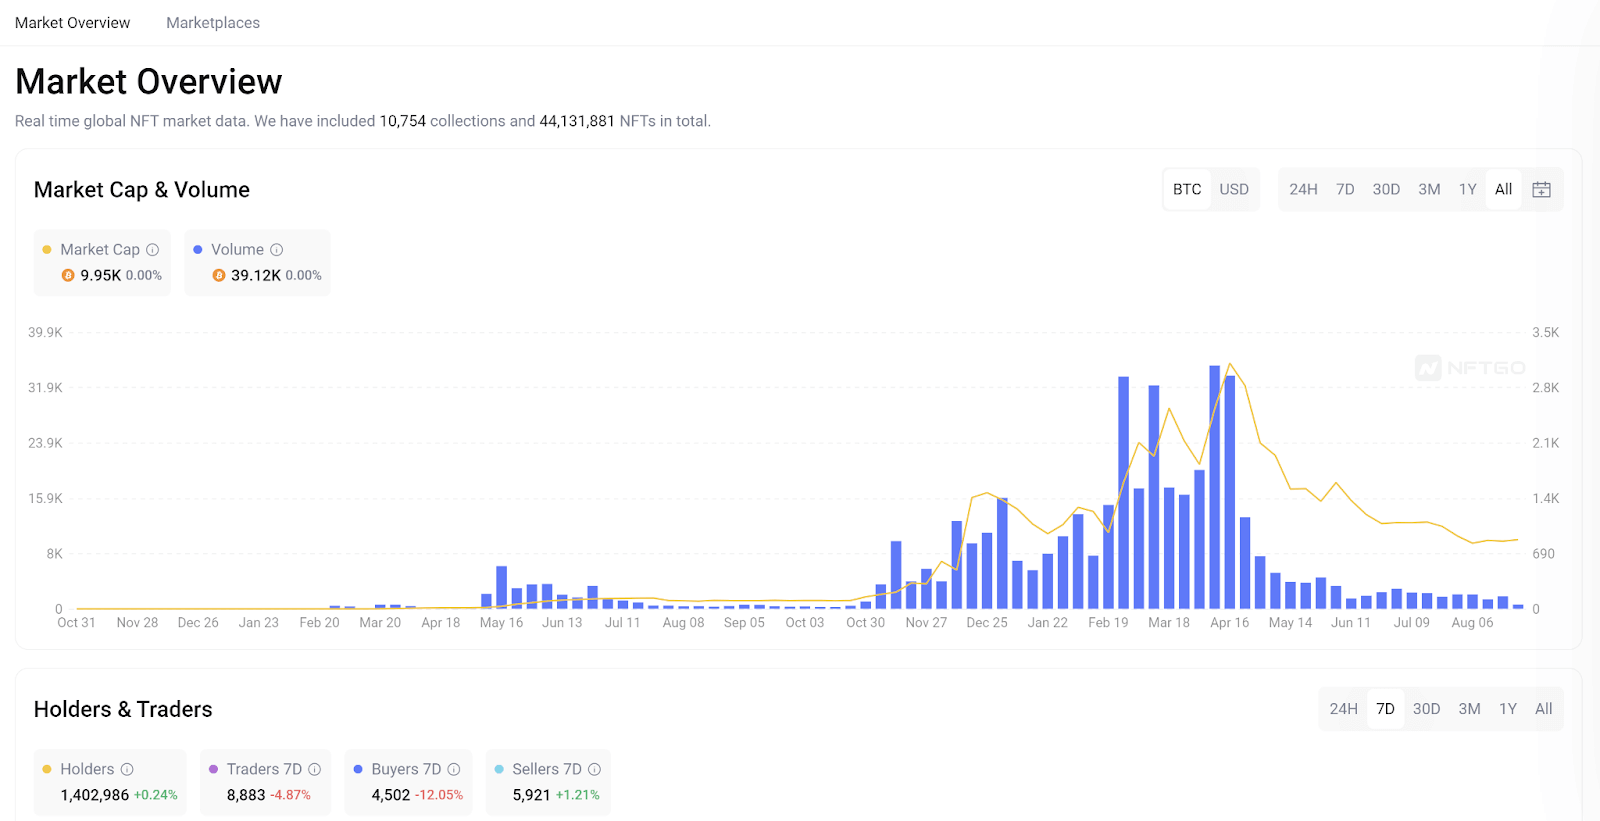Select All range in Holders & Traders
The height and width of the screenshot is (821, 1600).
pyautogui.click(x=1543, y=709)
